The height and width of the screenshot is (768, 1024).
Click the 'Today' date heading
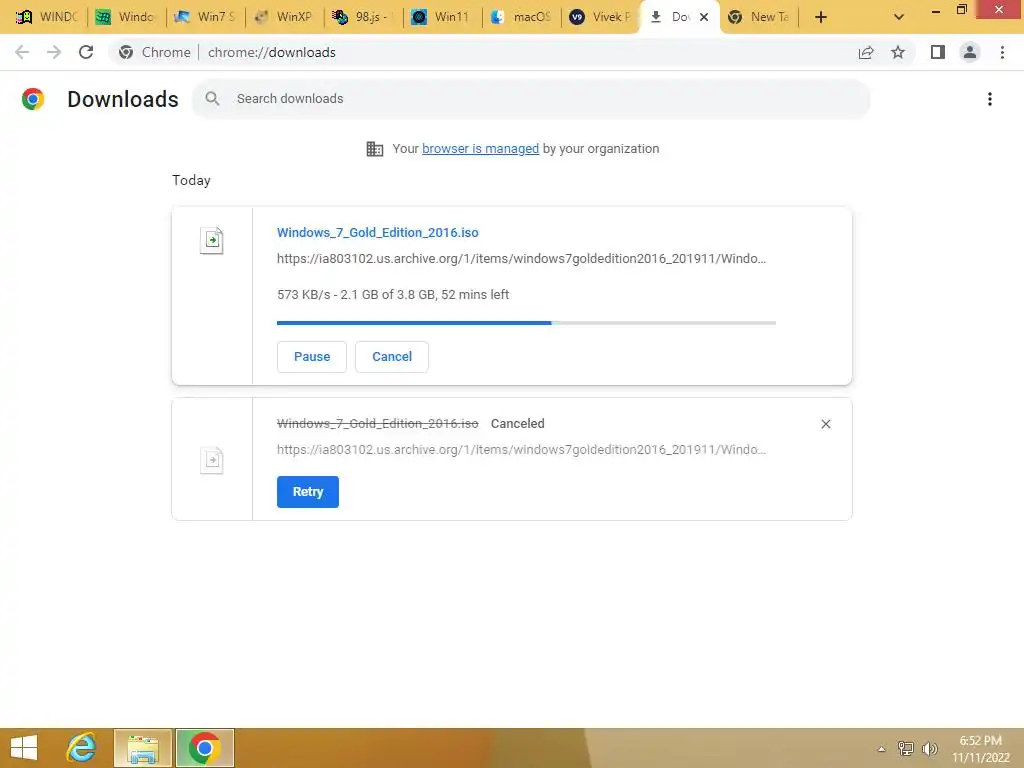pyautogui.click(x=191, y=180)
